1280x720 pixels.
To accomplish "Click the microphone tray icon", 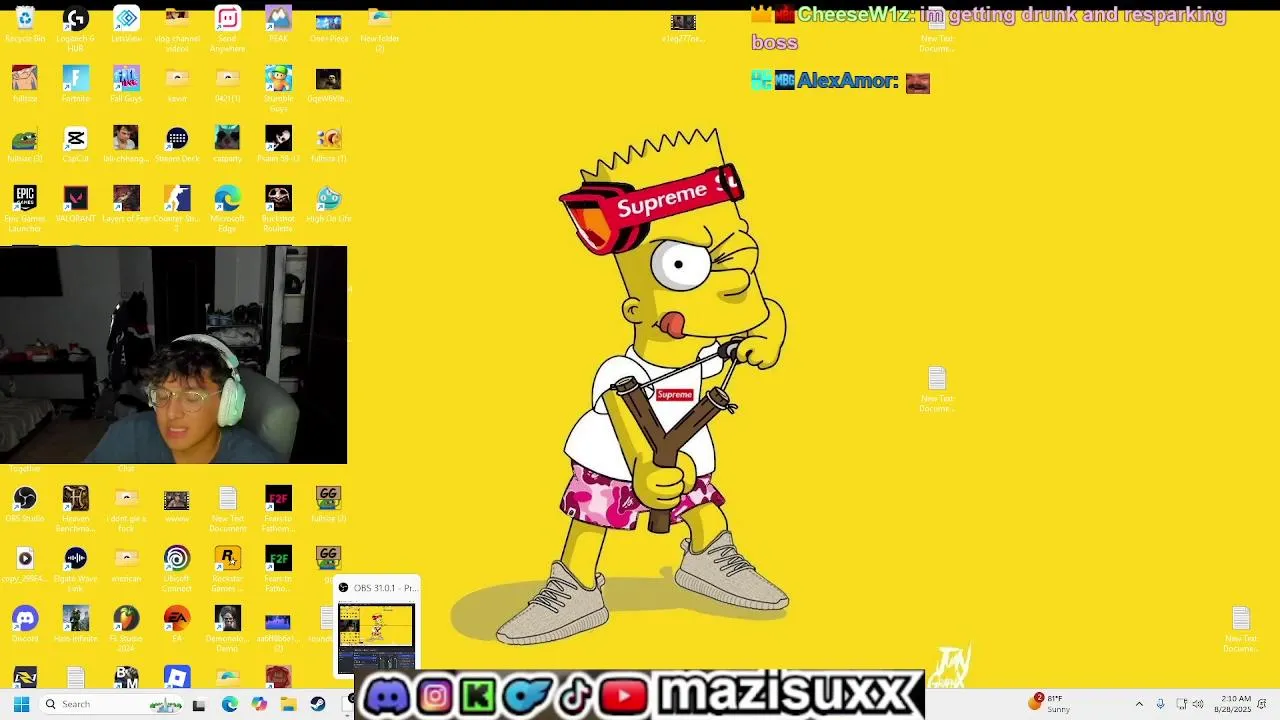I will click(1160, 704).
